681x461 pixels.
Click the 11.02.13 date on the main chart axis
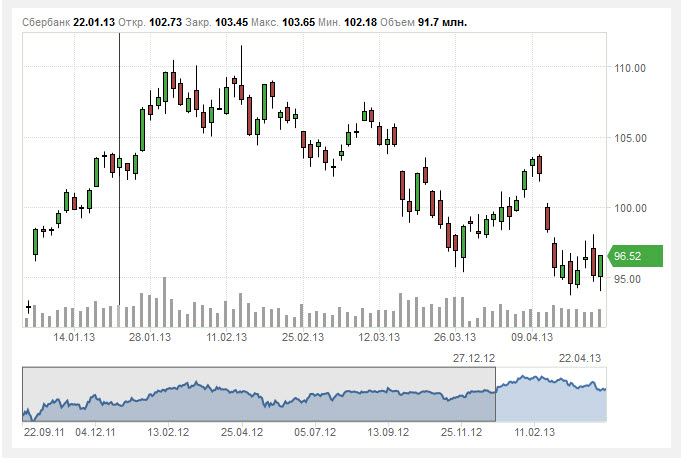click(226, 338)
